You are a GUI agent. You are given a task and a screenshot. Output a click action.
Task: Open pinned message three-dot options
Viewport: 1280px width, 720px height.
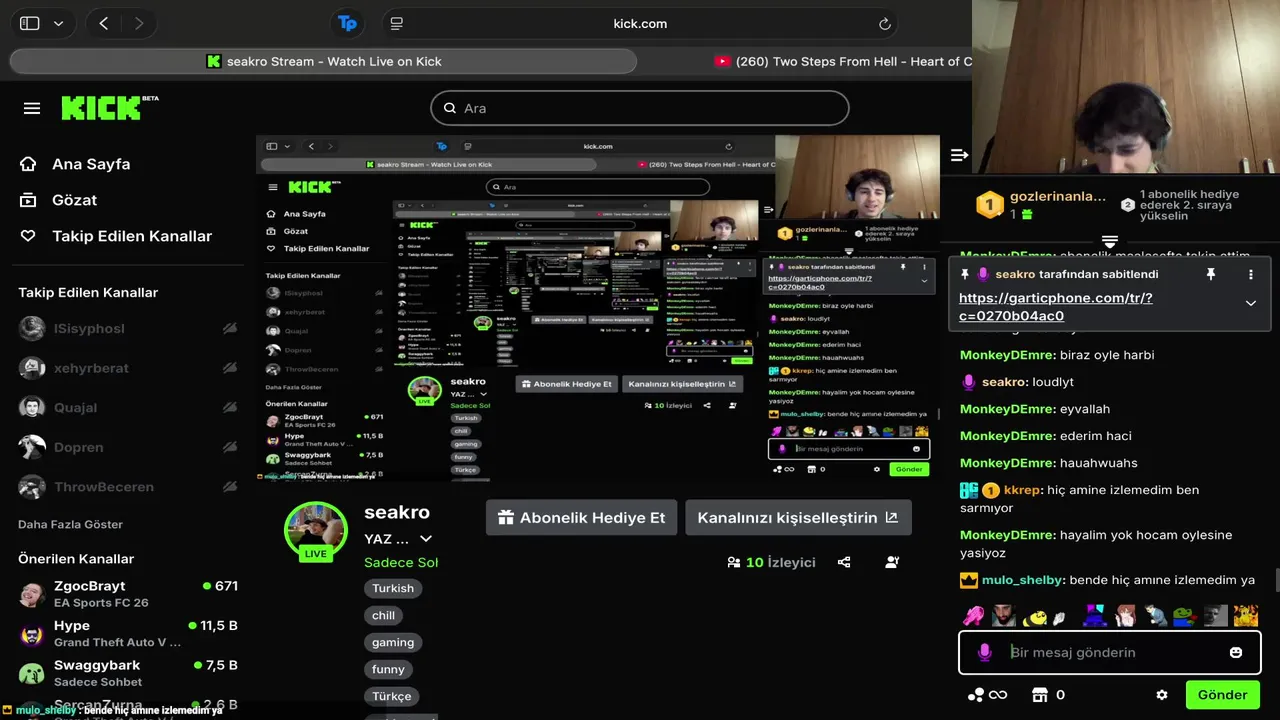(1250, 274)
